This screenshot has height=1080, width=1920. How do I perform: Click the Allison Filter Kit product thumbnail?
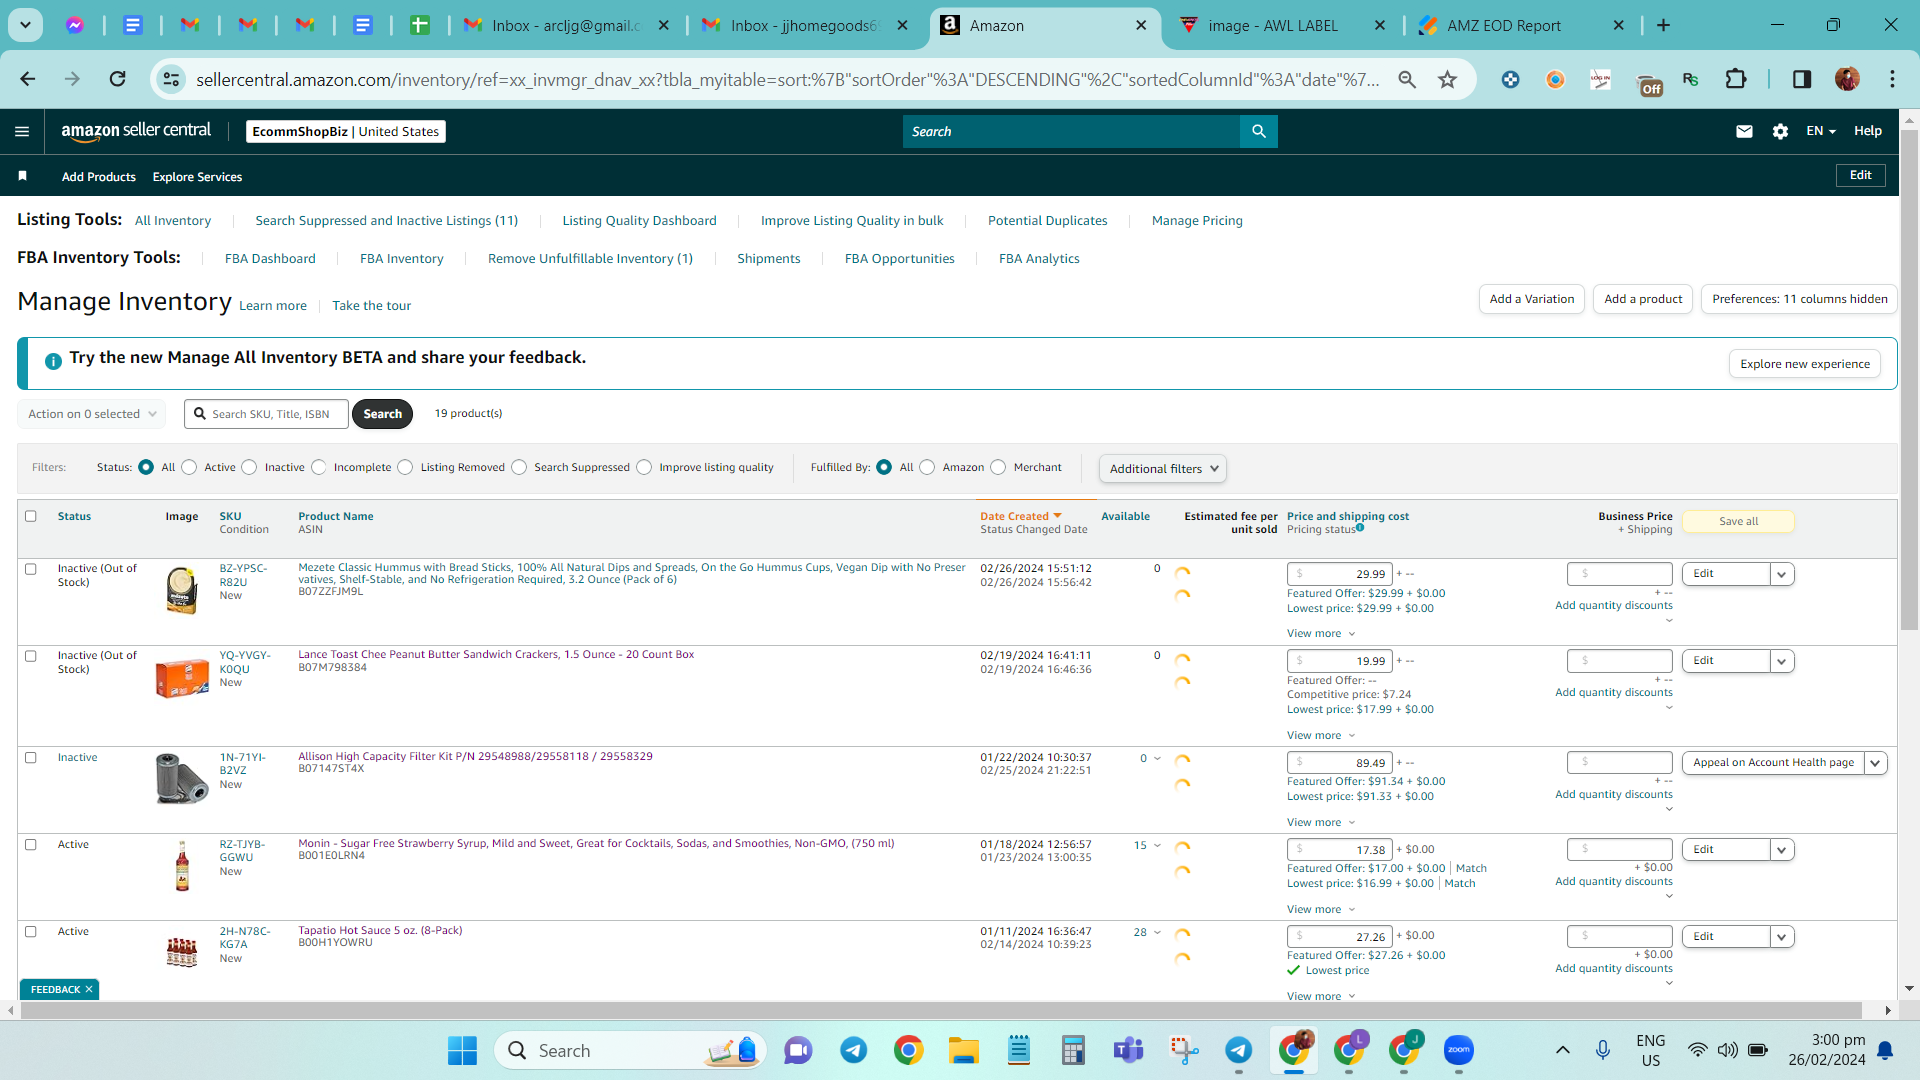[182, 778]
